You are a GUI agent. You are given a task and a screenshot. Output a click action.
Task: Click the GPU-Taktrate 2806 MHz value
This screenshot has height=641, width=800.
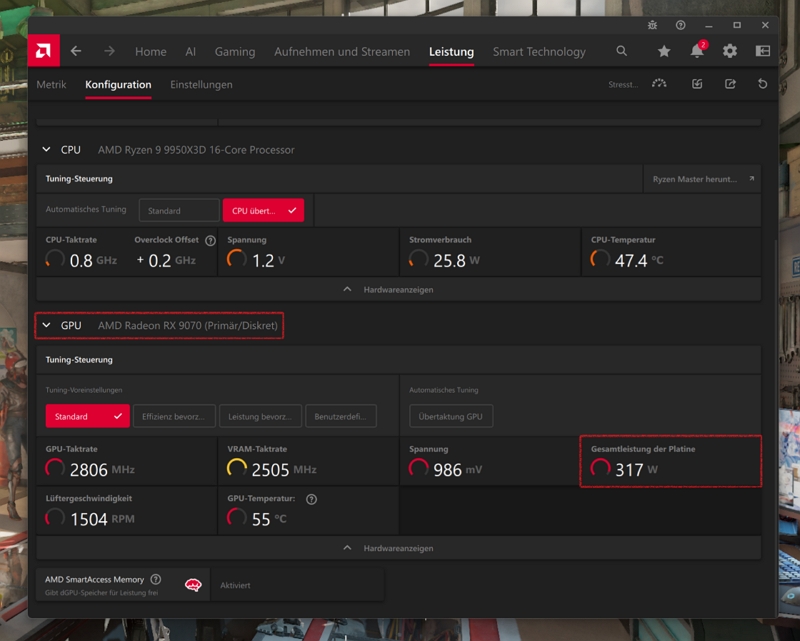pos(102,470)
